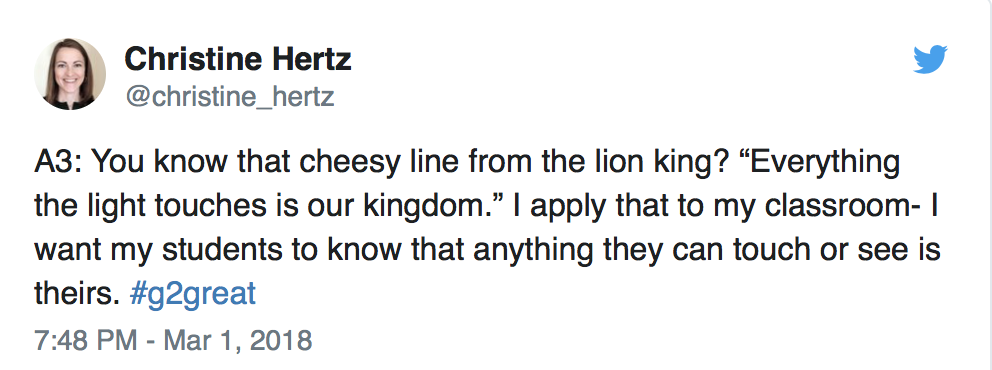Follow the #g2great hashtag link
The width and height of the screenshot is (992, 370).
(192, 295)
